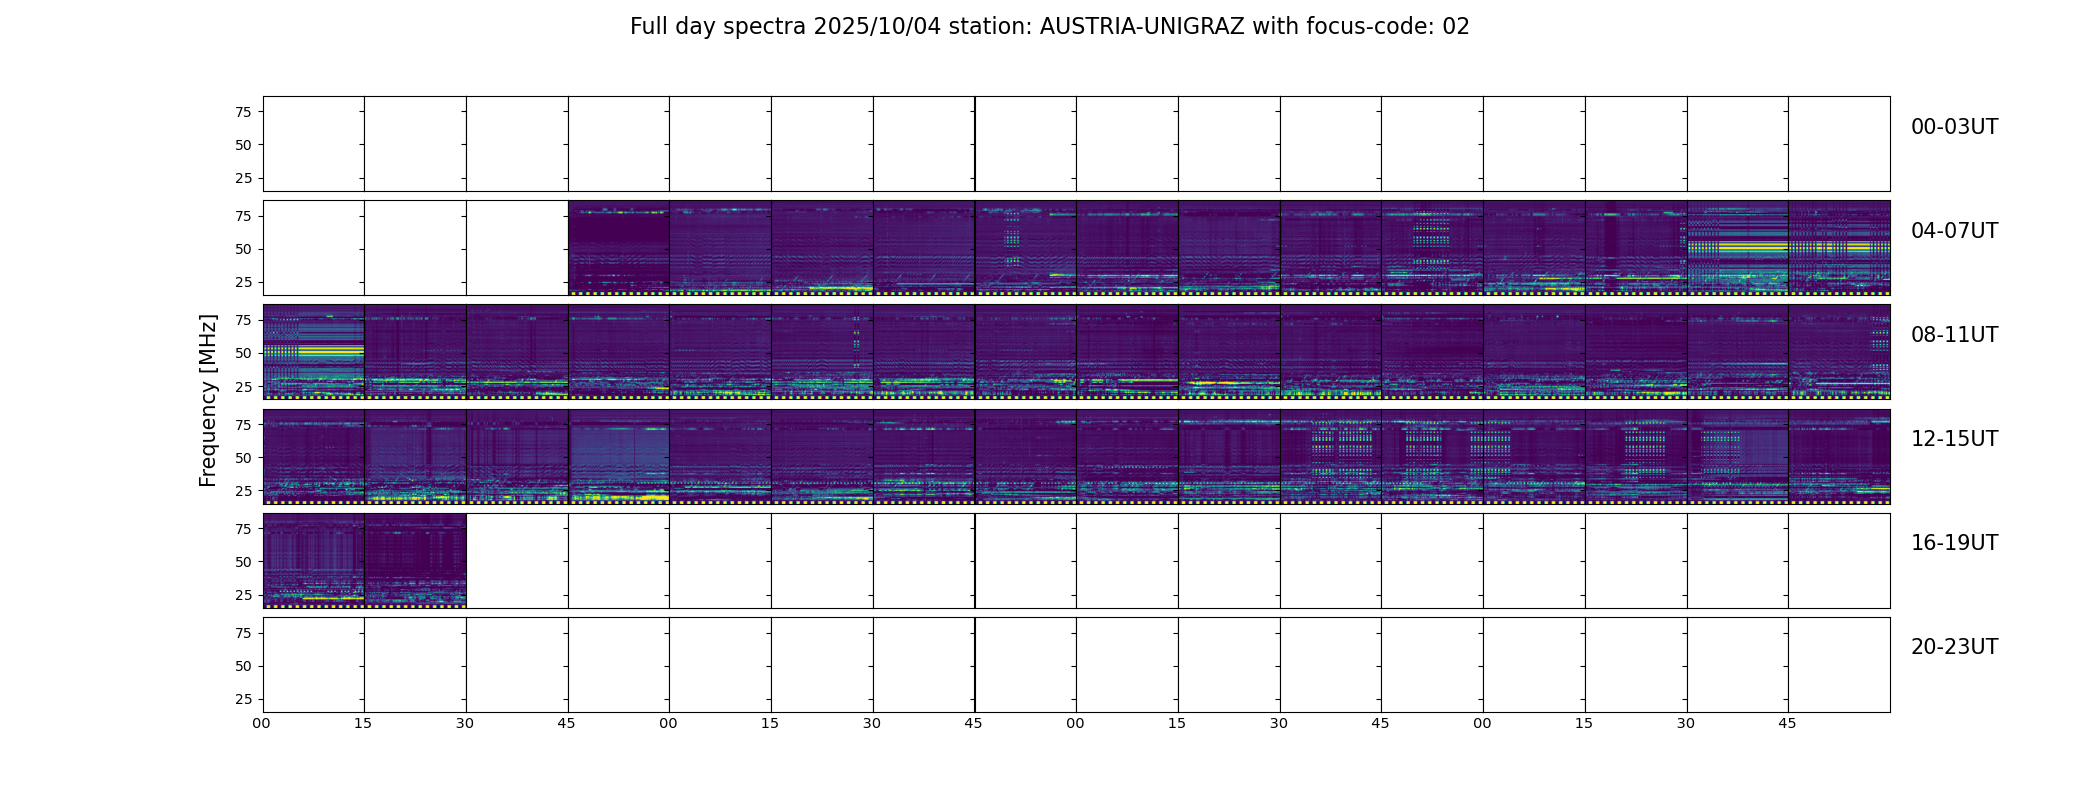Select the "00-03UT" row label
This screenshot has width=2100, height=800.
click(x=1954, y=127)
